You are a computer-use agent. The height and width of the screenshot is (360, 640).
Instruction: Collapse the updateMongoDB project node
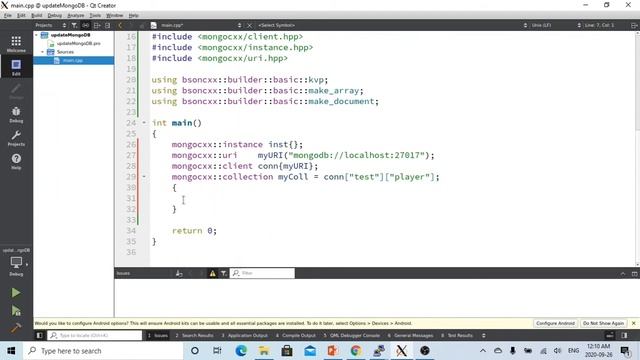point(36,35)
